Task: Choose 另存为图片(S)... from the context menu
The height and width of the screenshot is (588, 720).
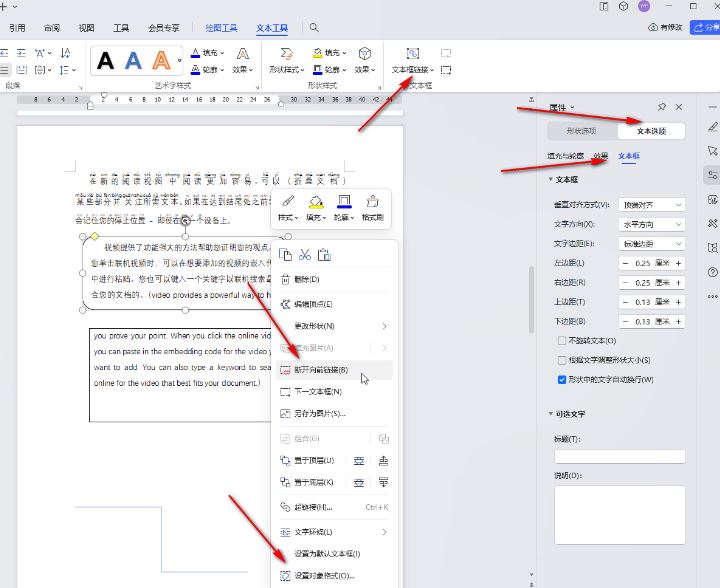Action: click(334, 414)
